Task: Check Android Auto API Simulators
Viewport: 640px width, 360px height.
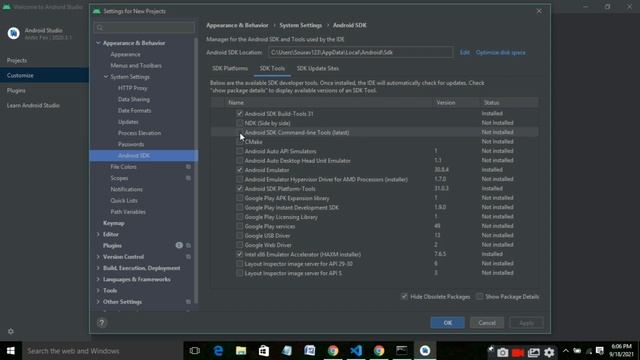Action: [x=240, y=151]
